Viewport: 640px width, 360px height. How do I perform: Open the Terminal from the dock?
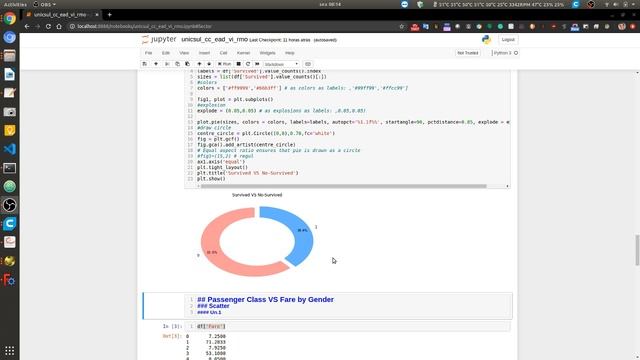pos(10,168)
